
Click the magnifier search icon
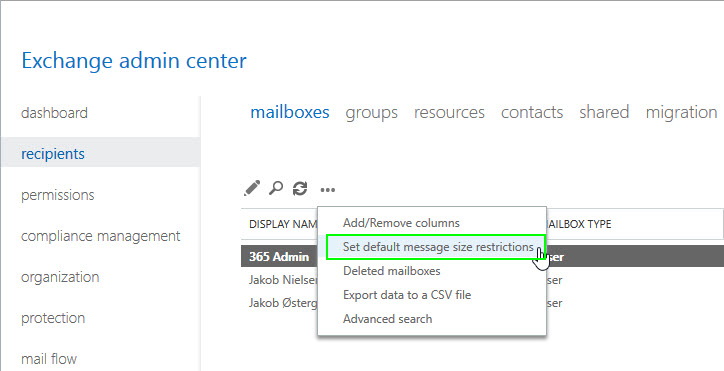pyautogui.click(x=276, y=188)
